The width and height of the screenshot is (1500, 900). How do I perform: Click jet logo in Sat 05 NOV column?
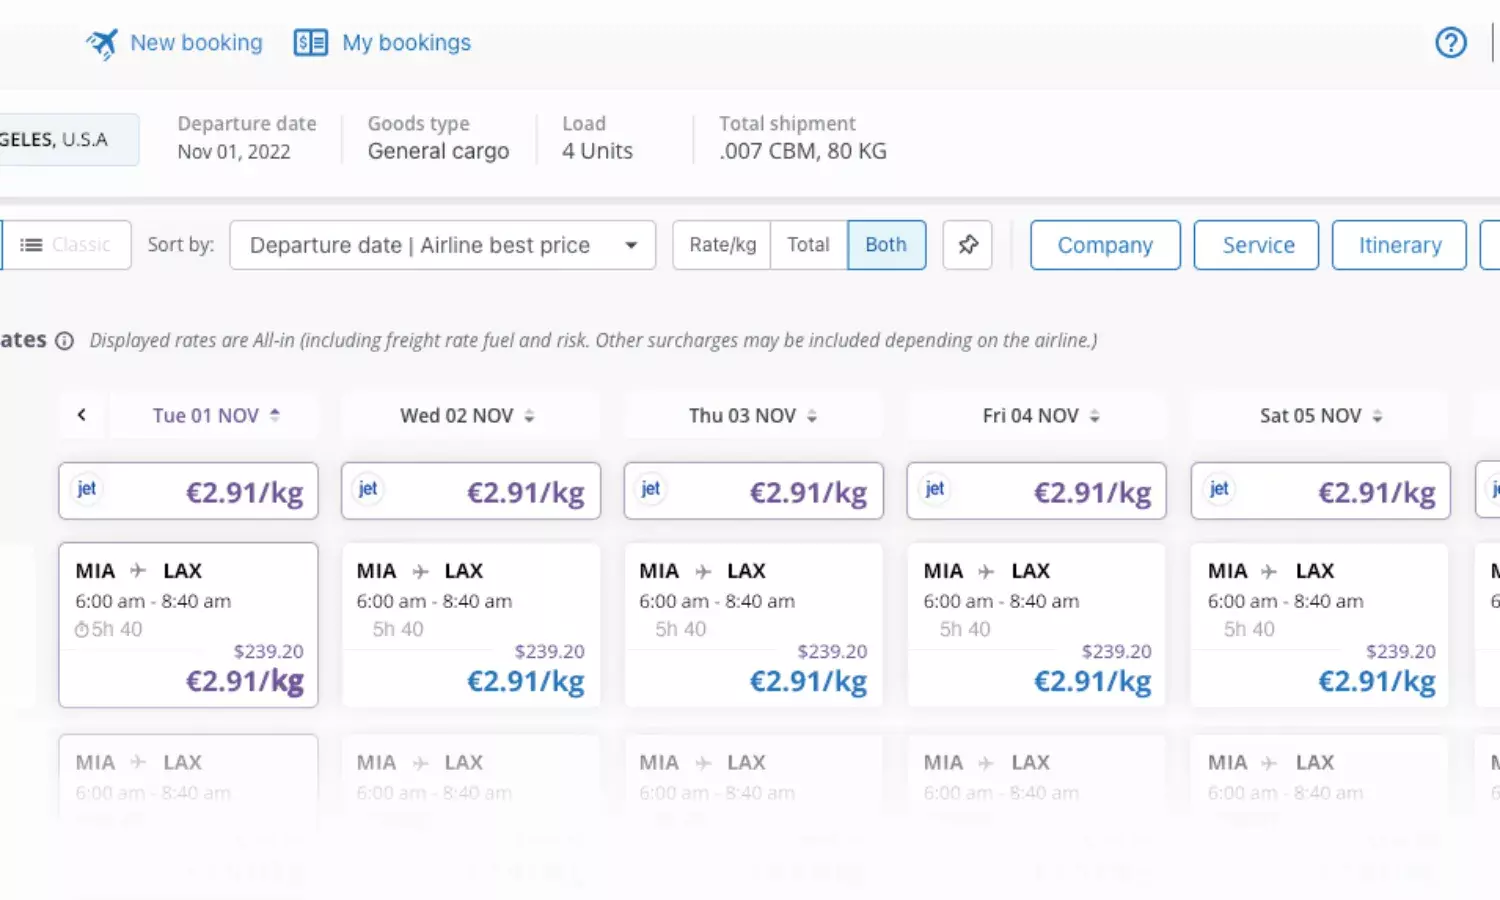[1219, 489]
